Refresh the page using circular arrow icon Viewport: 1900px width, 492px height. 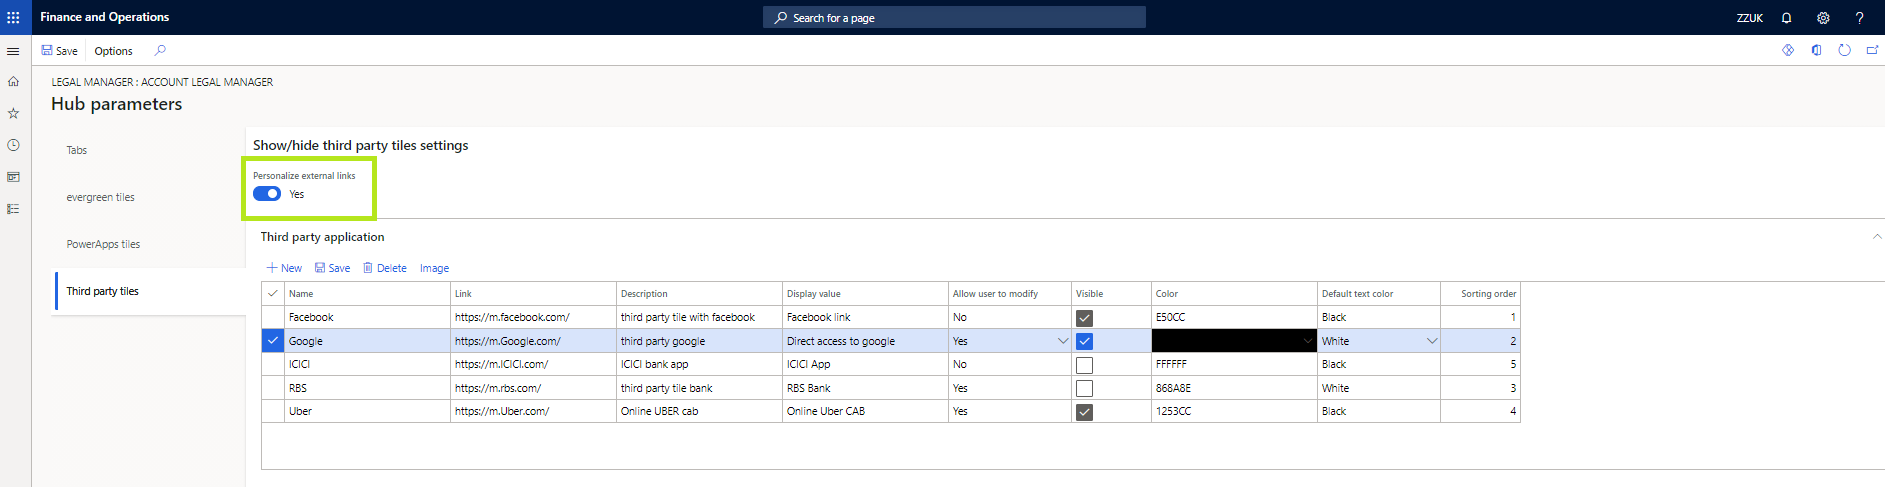pyautogui.click(x=1844, y=50)
